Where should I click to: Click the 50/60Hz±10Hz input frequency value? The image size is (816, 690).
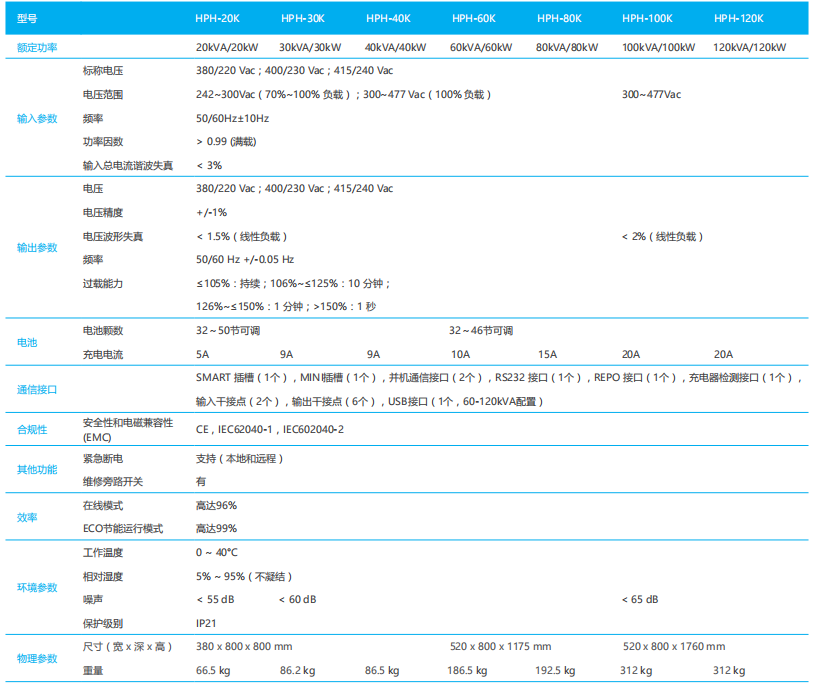click(x=233, y=119)
